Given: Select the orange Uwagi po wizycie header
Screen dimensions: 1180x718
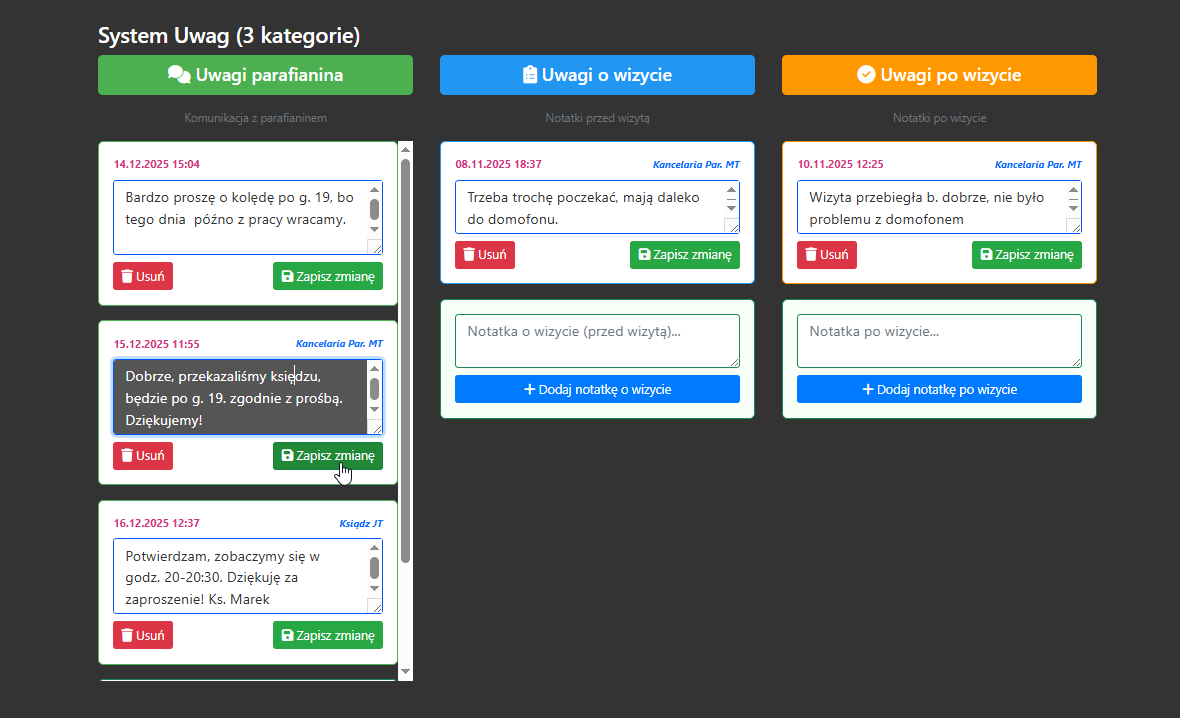Looking at the screenshot, I should (939, 75).
